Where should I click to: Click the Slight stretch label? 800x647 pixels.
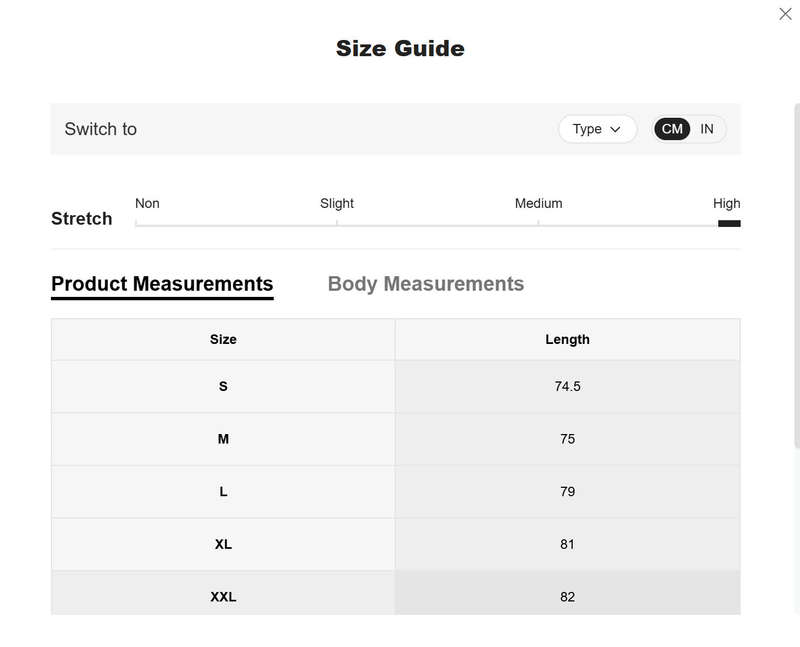(x=337, y=204)
